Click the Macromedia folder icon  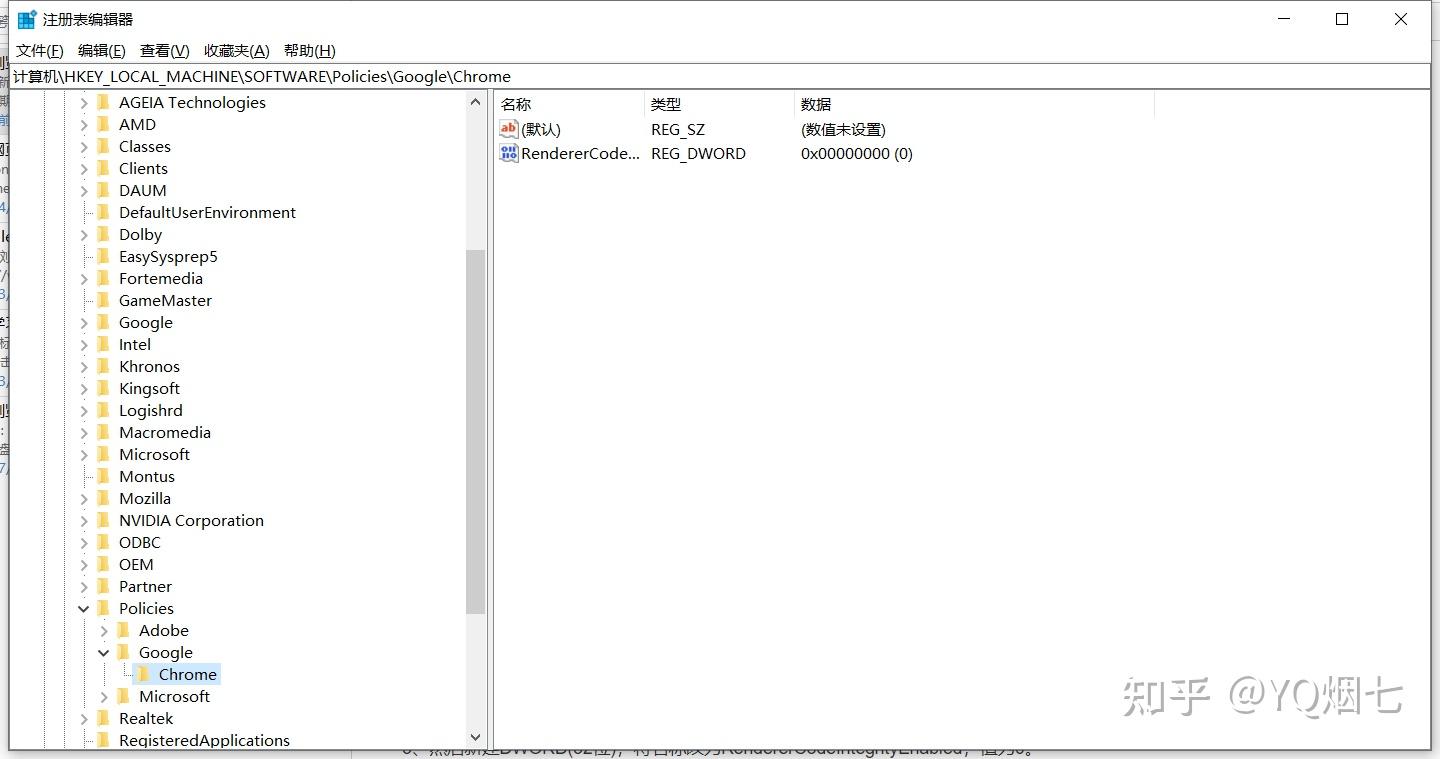pyautogui.click(x=104, y=432)
